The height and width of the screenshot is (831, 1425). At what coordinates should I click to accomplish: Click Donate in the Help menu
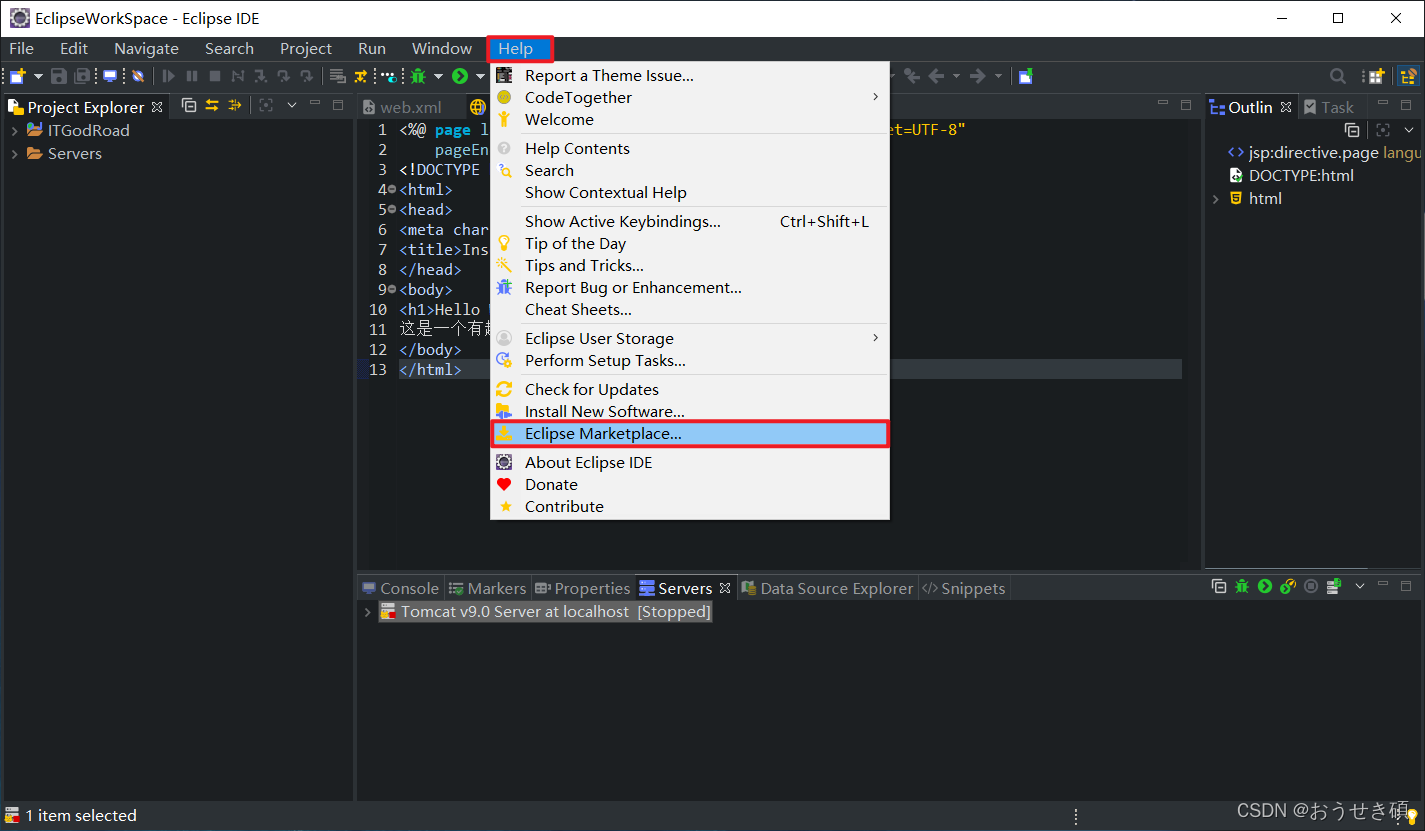690,485
